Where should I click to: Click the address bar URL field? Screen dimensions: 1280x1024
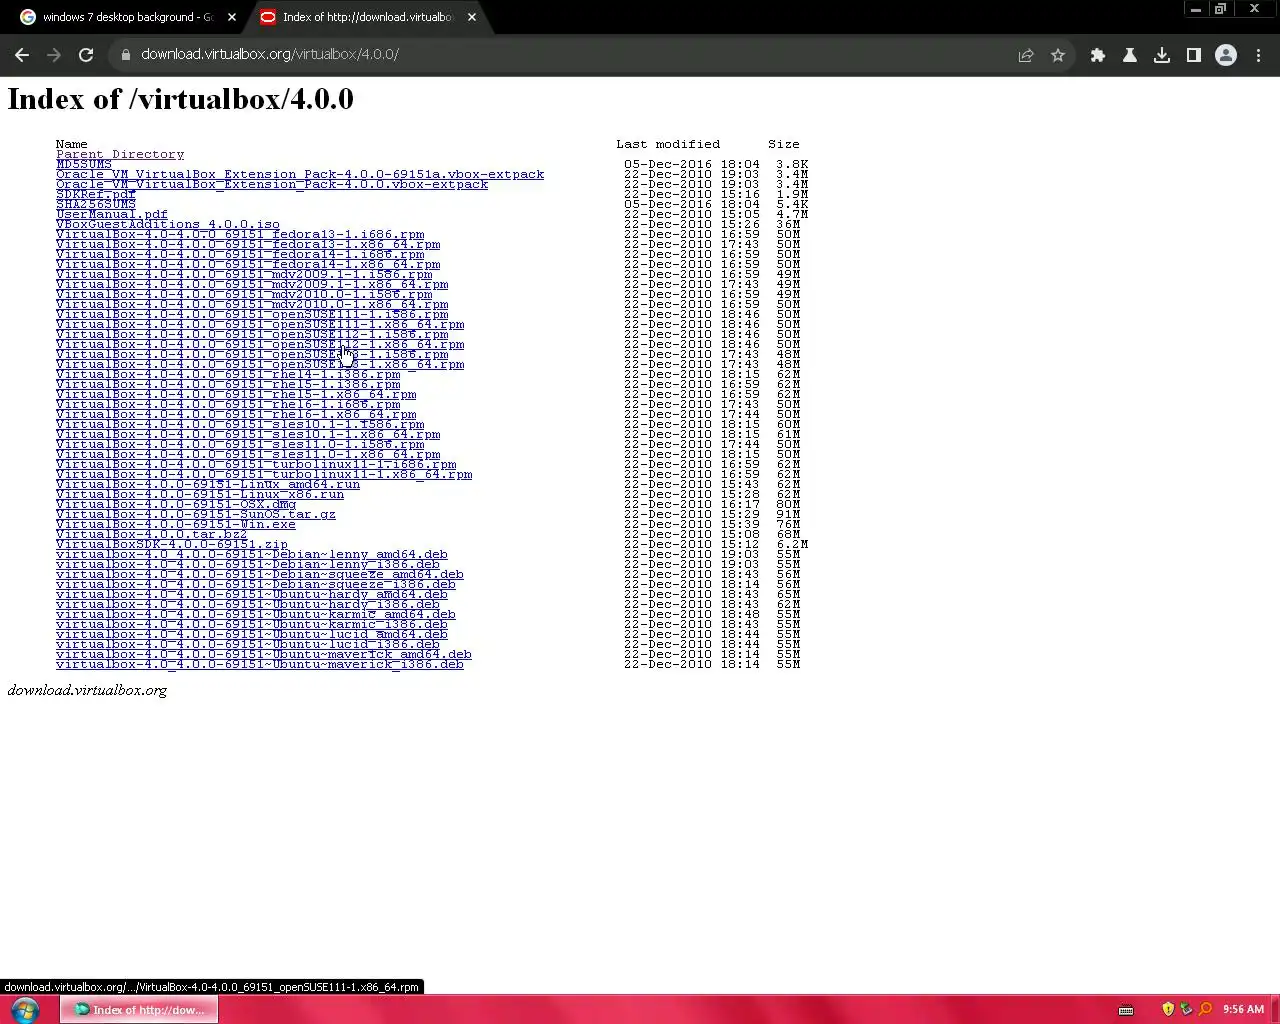[x=560, y=55]
